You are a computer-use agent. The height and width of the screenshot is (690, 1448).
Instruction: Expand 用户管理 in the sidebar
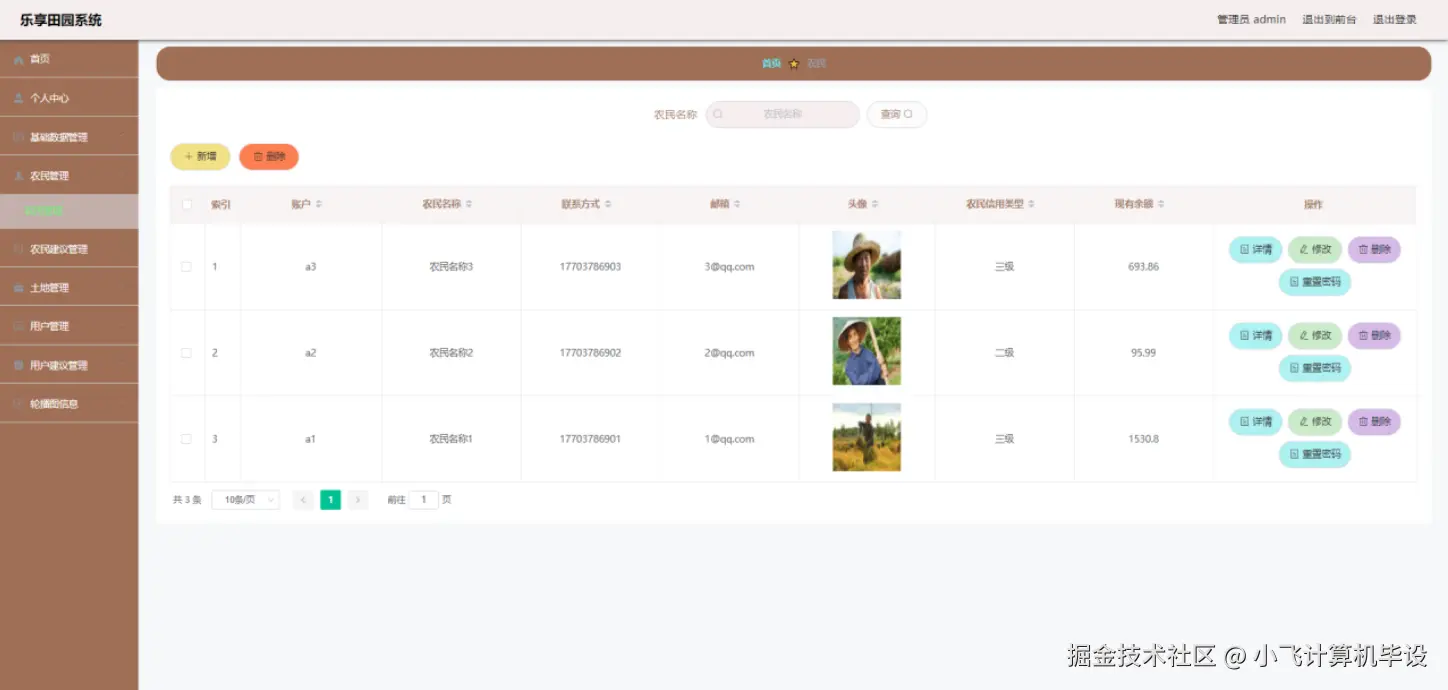pos(69,326)
